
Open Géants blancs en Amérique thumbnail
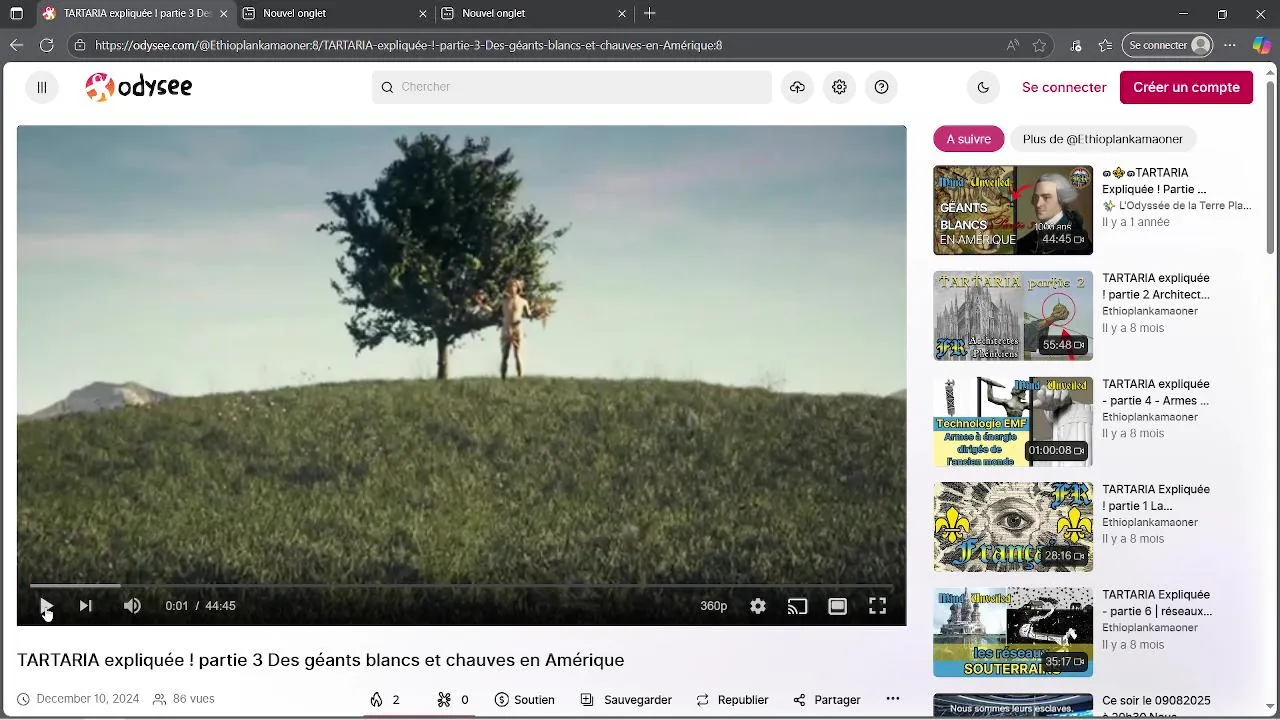point(1013,210)
